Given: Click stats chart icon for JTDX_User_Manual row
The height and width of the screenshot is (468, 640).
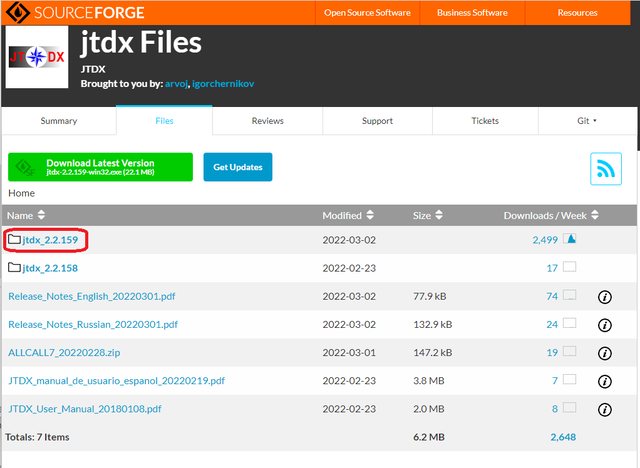Looking at the screenshot, I should (x=569, y=408).
